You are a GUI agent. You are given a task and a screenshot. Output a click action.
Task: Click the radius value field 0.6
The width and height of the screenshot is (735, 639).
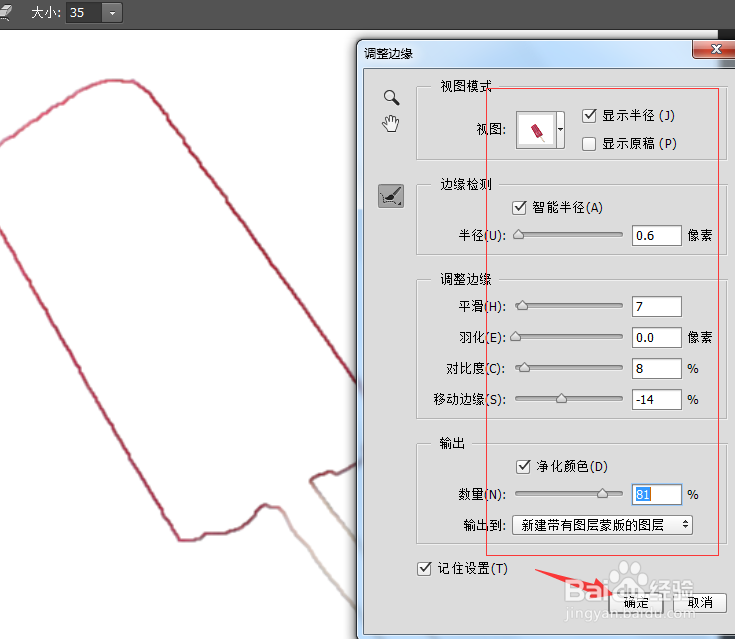coord(656,235)
